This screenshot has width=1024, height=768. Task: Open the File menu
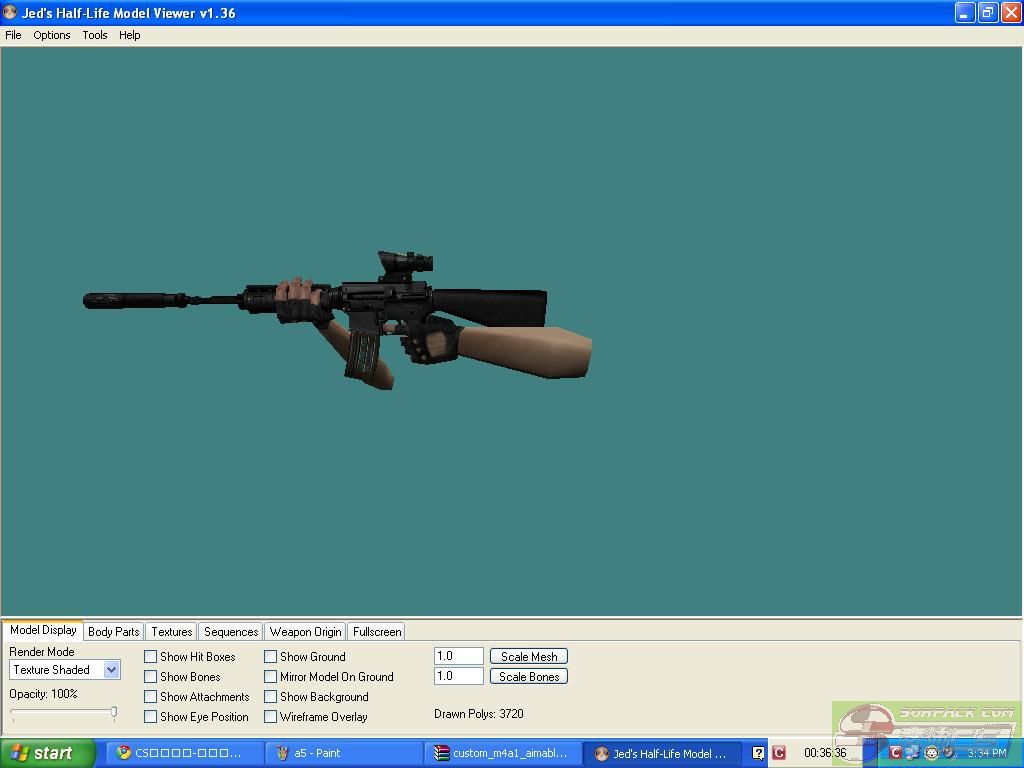point(13,35)
